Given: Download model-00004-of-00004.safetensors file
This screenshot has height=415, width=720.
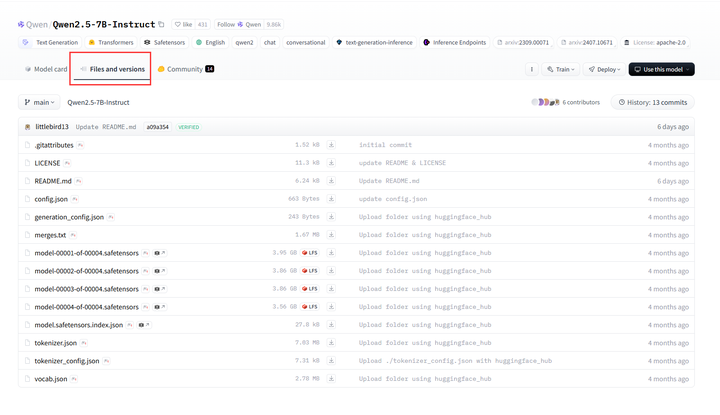Looking at the screenshot, I should 331,307.
